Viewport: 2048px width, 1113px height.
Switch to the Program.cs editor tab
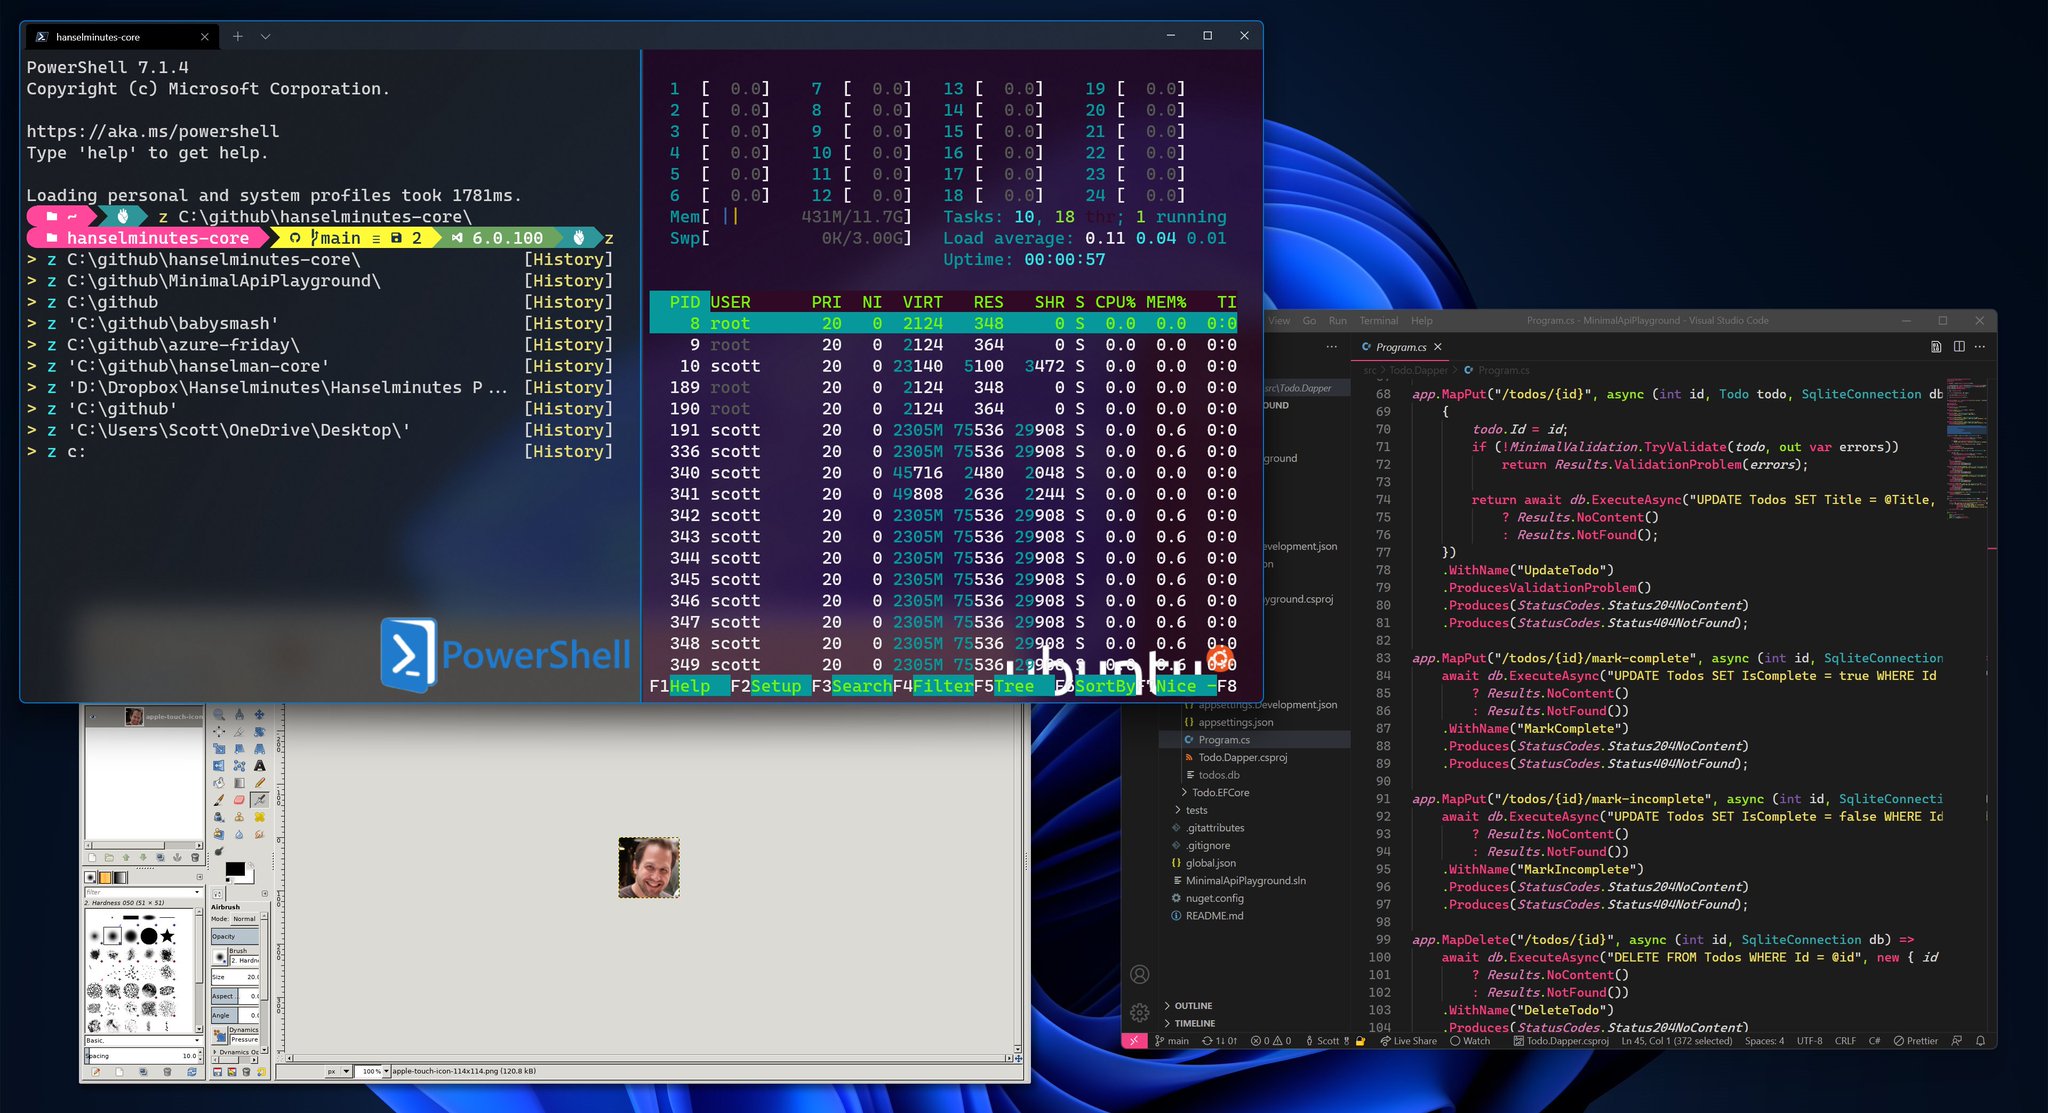click(x=1401, y=347)
